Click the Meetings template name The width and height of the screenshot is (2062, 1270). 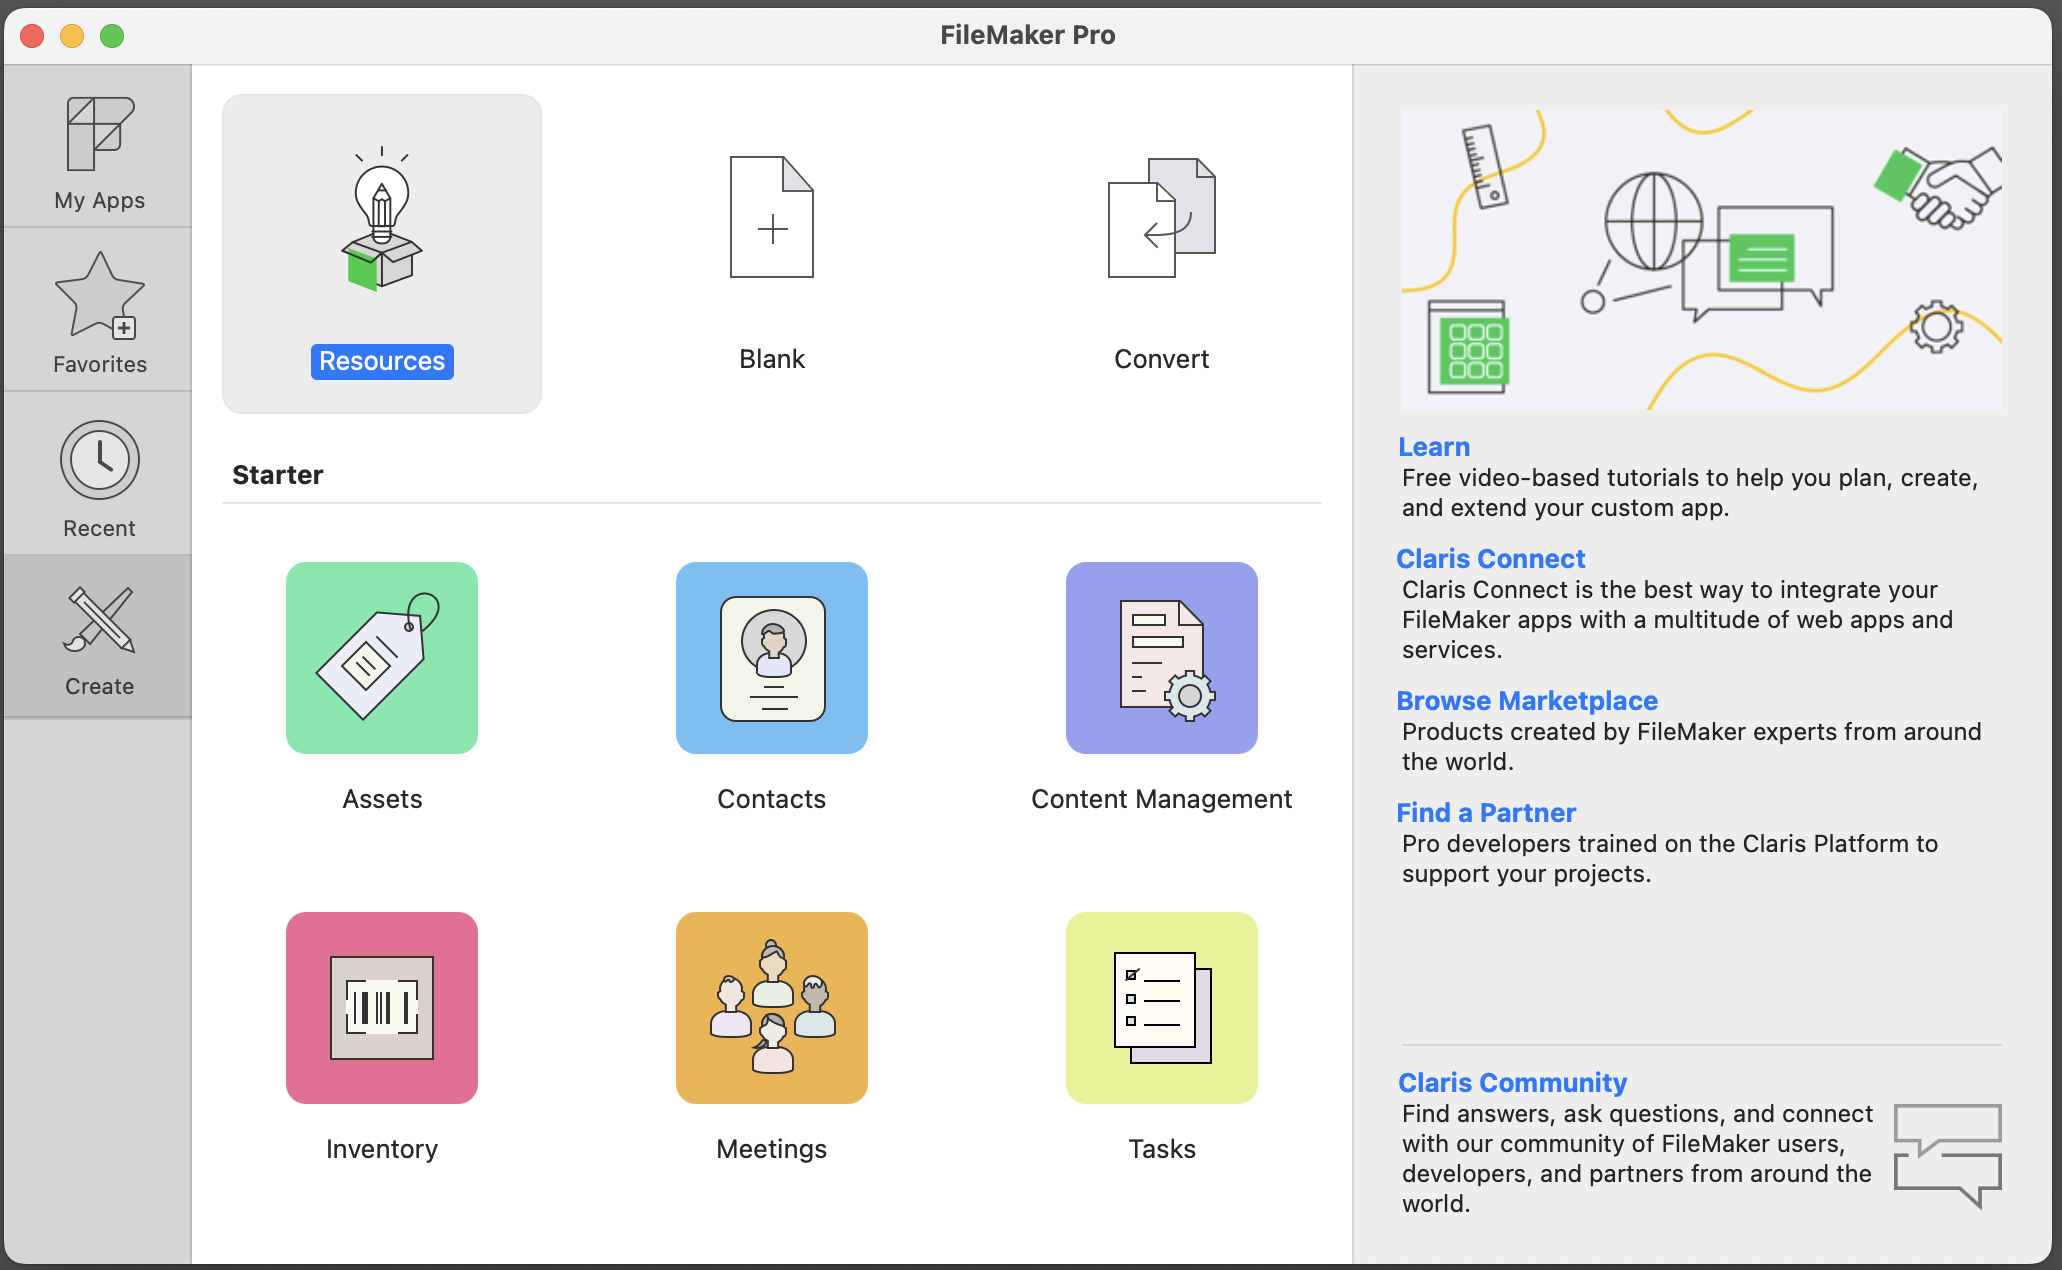click(772, 1149)
